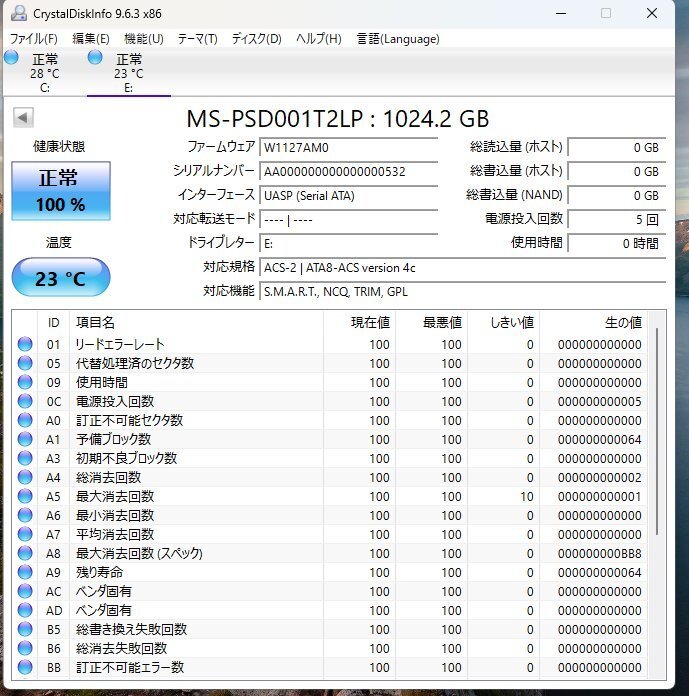This screenshot has width=689, height=696.
Task: Click the drive letter field E:
Action: [x=349, y=243]
